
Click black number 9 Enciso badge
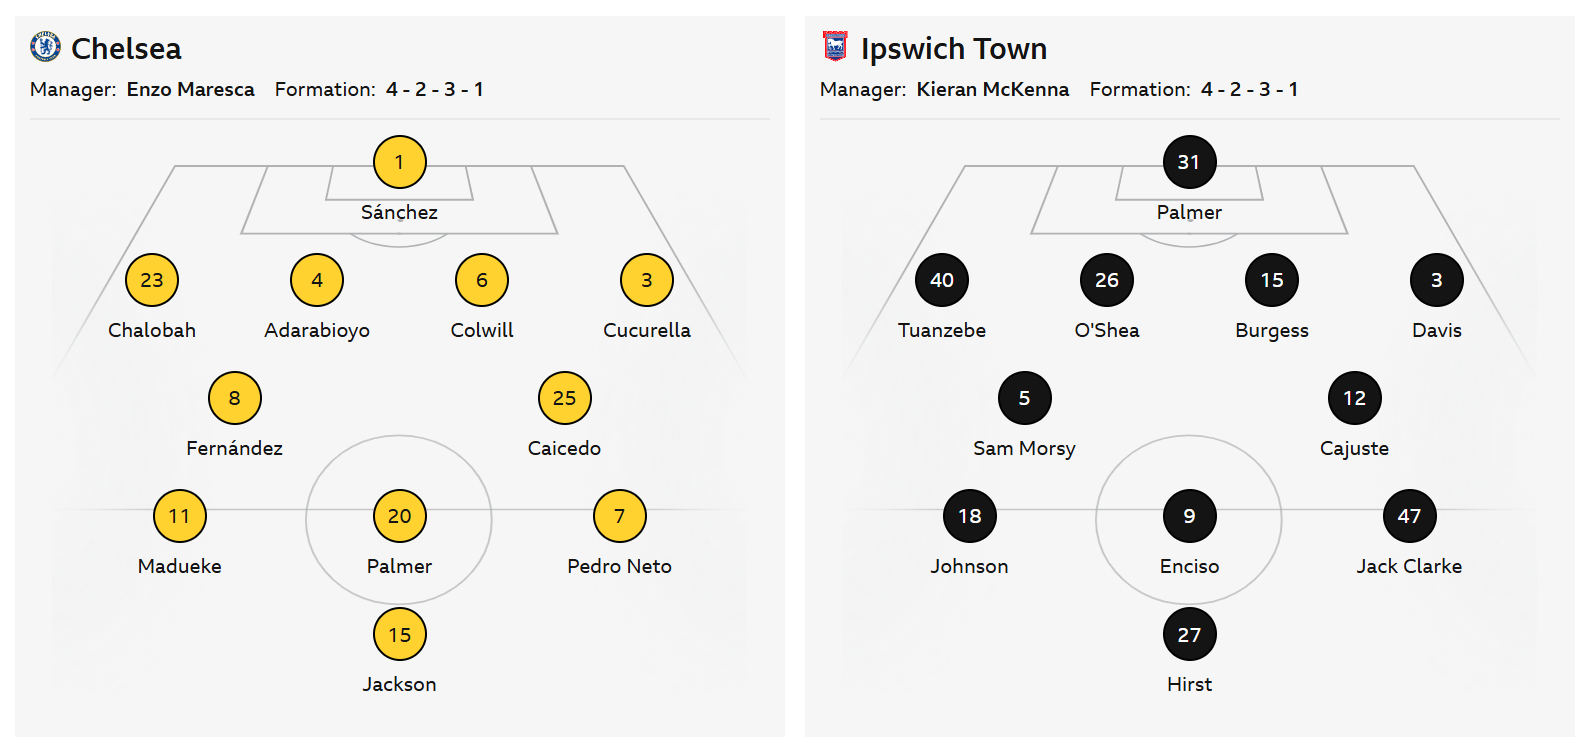[x=1189, y=516]
